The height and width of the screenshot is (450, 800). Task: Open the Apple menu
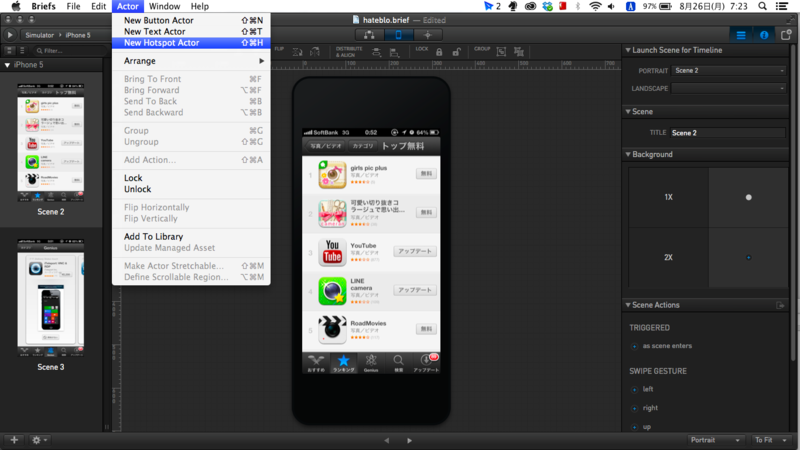[16, 6]
